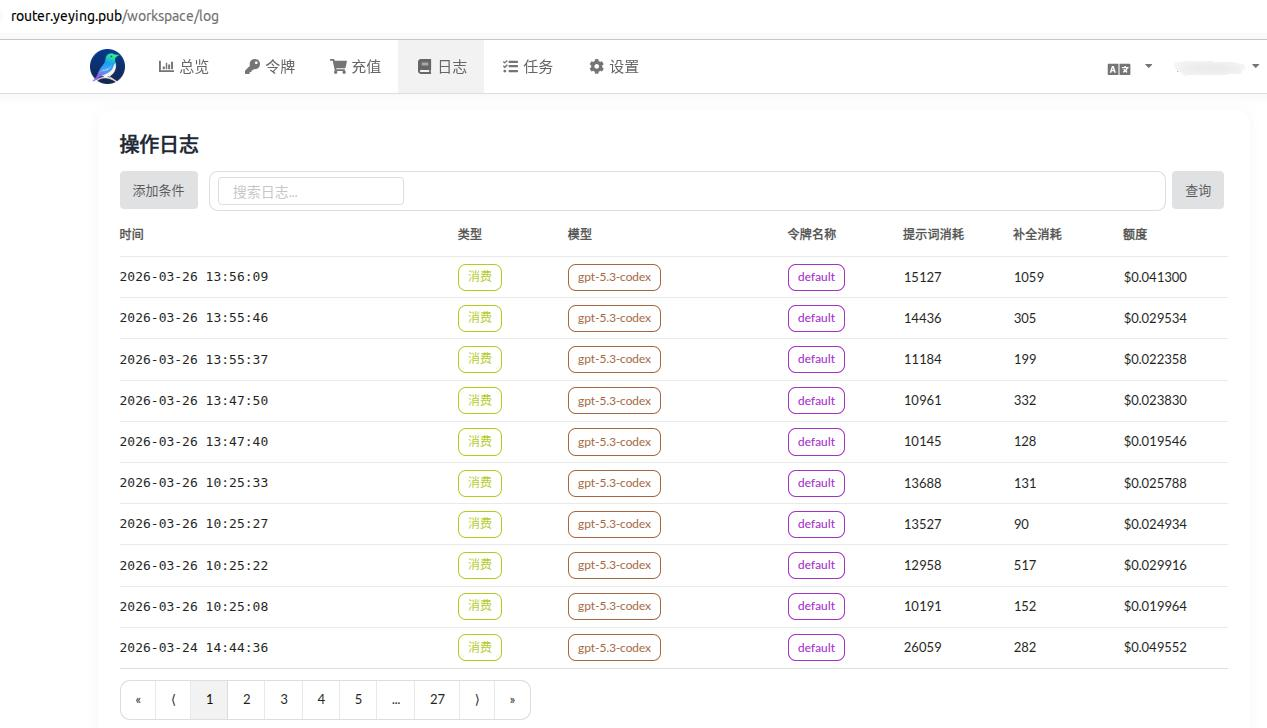Open the 任务 tasks page
This screenshot has height=728, width=1267.
pos(527,67)
